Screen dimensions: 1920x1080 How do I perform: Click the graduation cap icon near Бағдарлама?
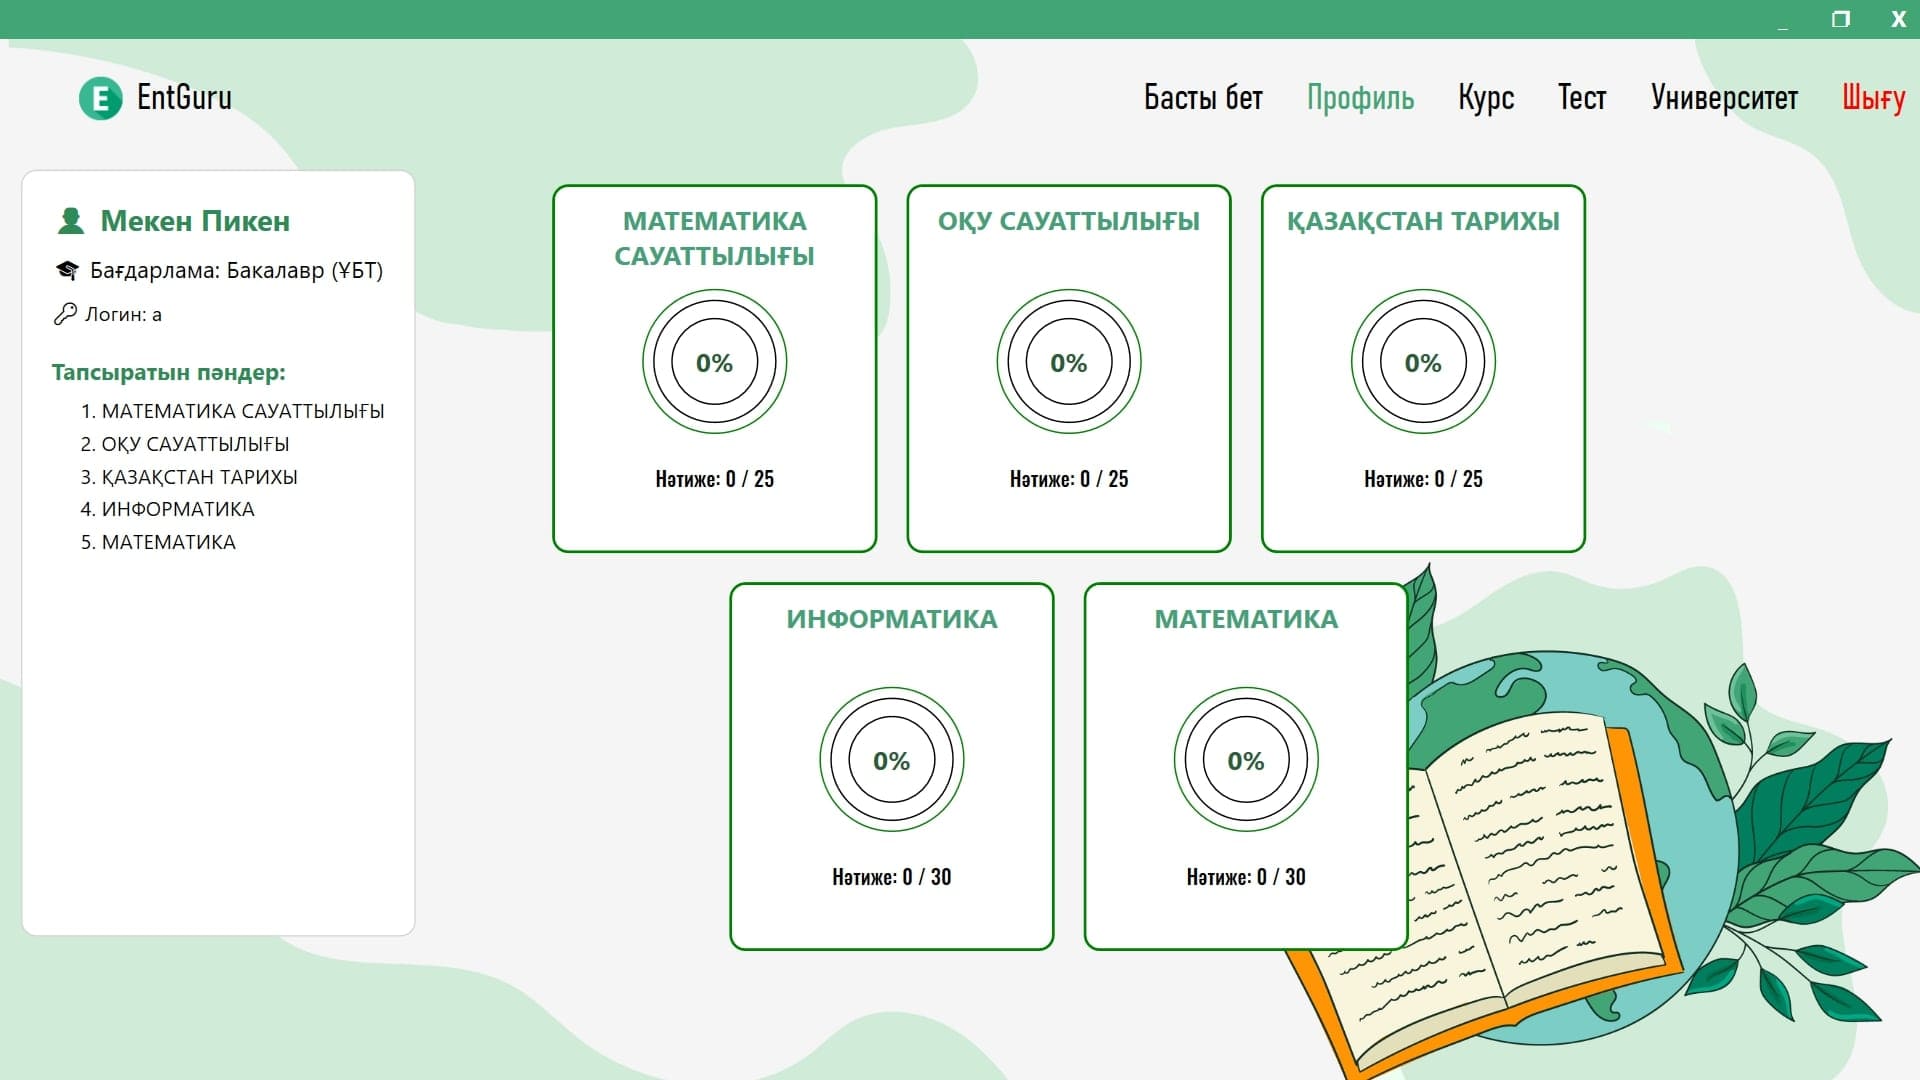pos(67,271)
